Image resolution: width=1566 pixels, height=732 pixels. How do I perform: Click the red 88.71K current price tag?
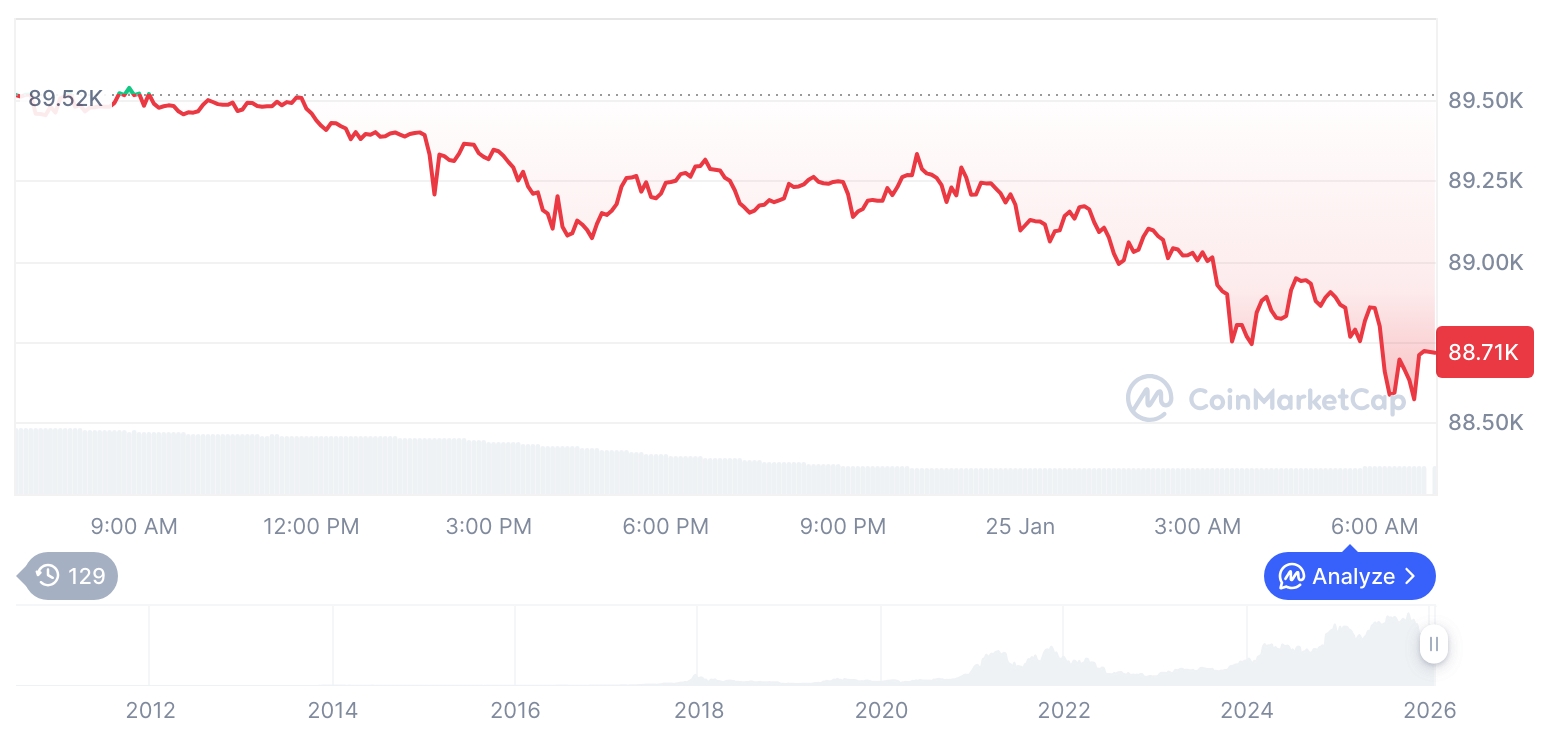click(x=1484, y=352)
